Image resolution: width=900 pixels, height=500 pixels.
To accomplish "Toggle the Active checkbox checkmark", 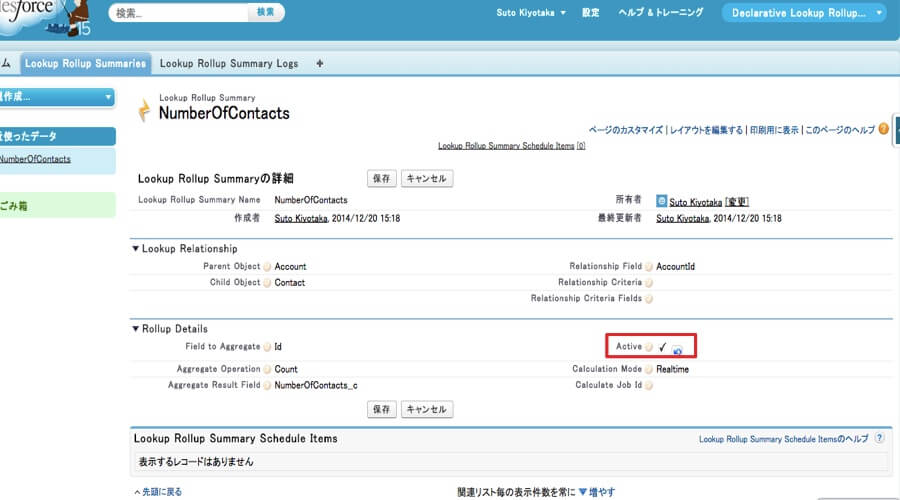I will click(x=662, y=347).
